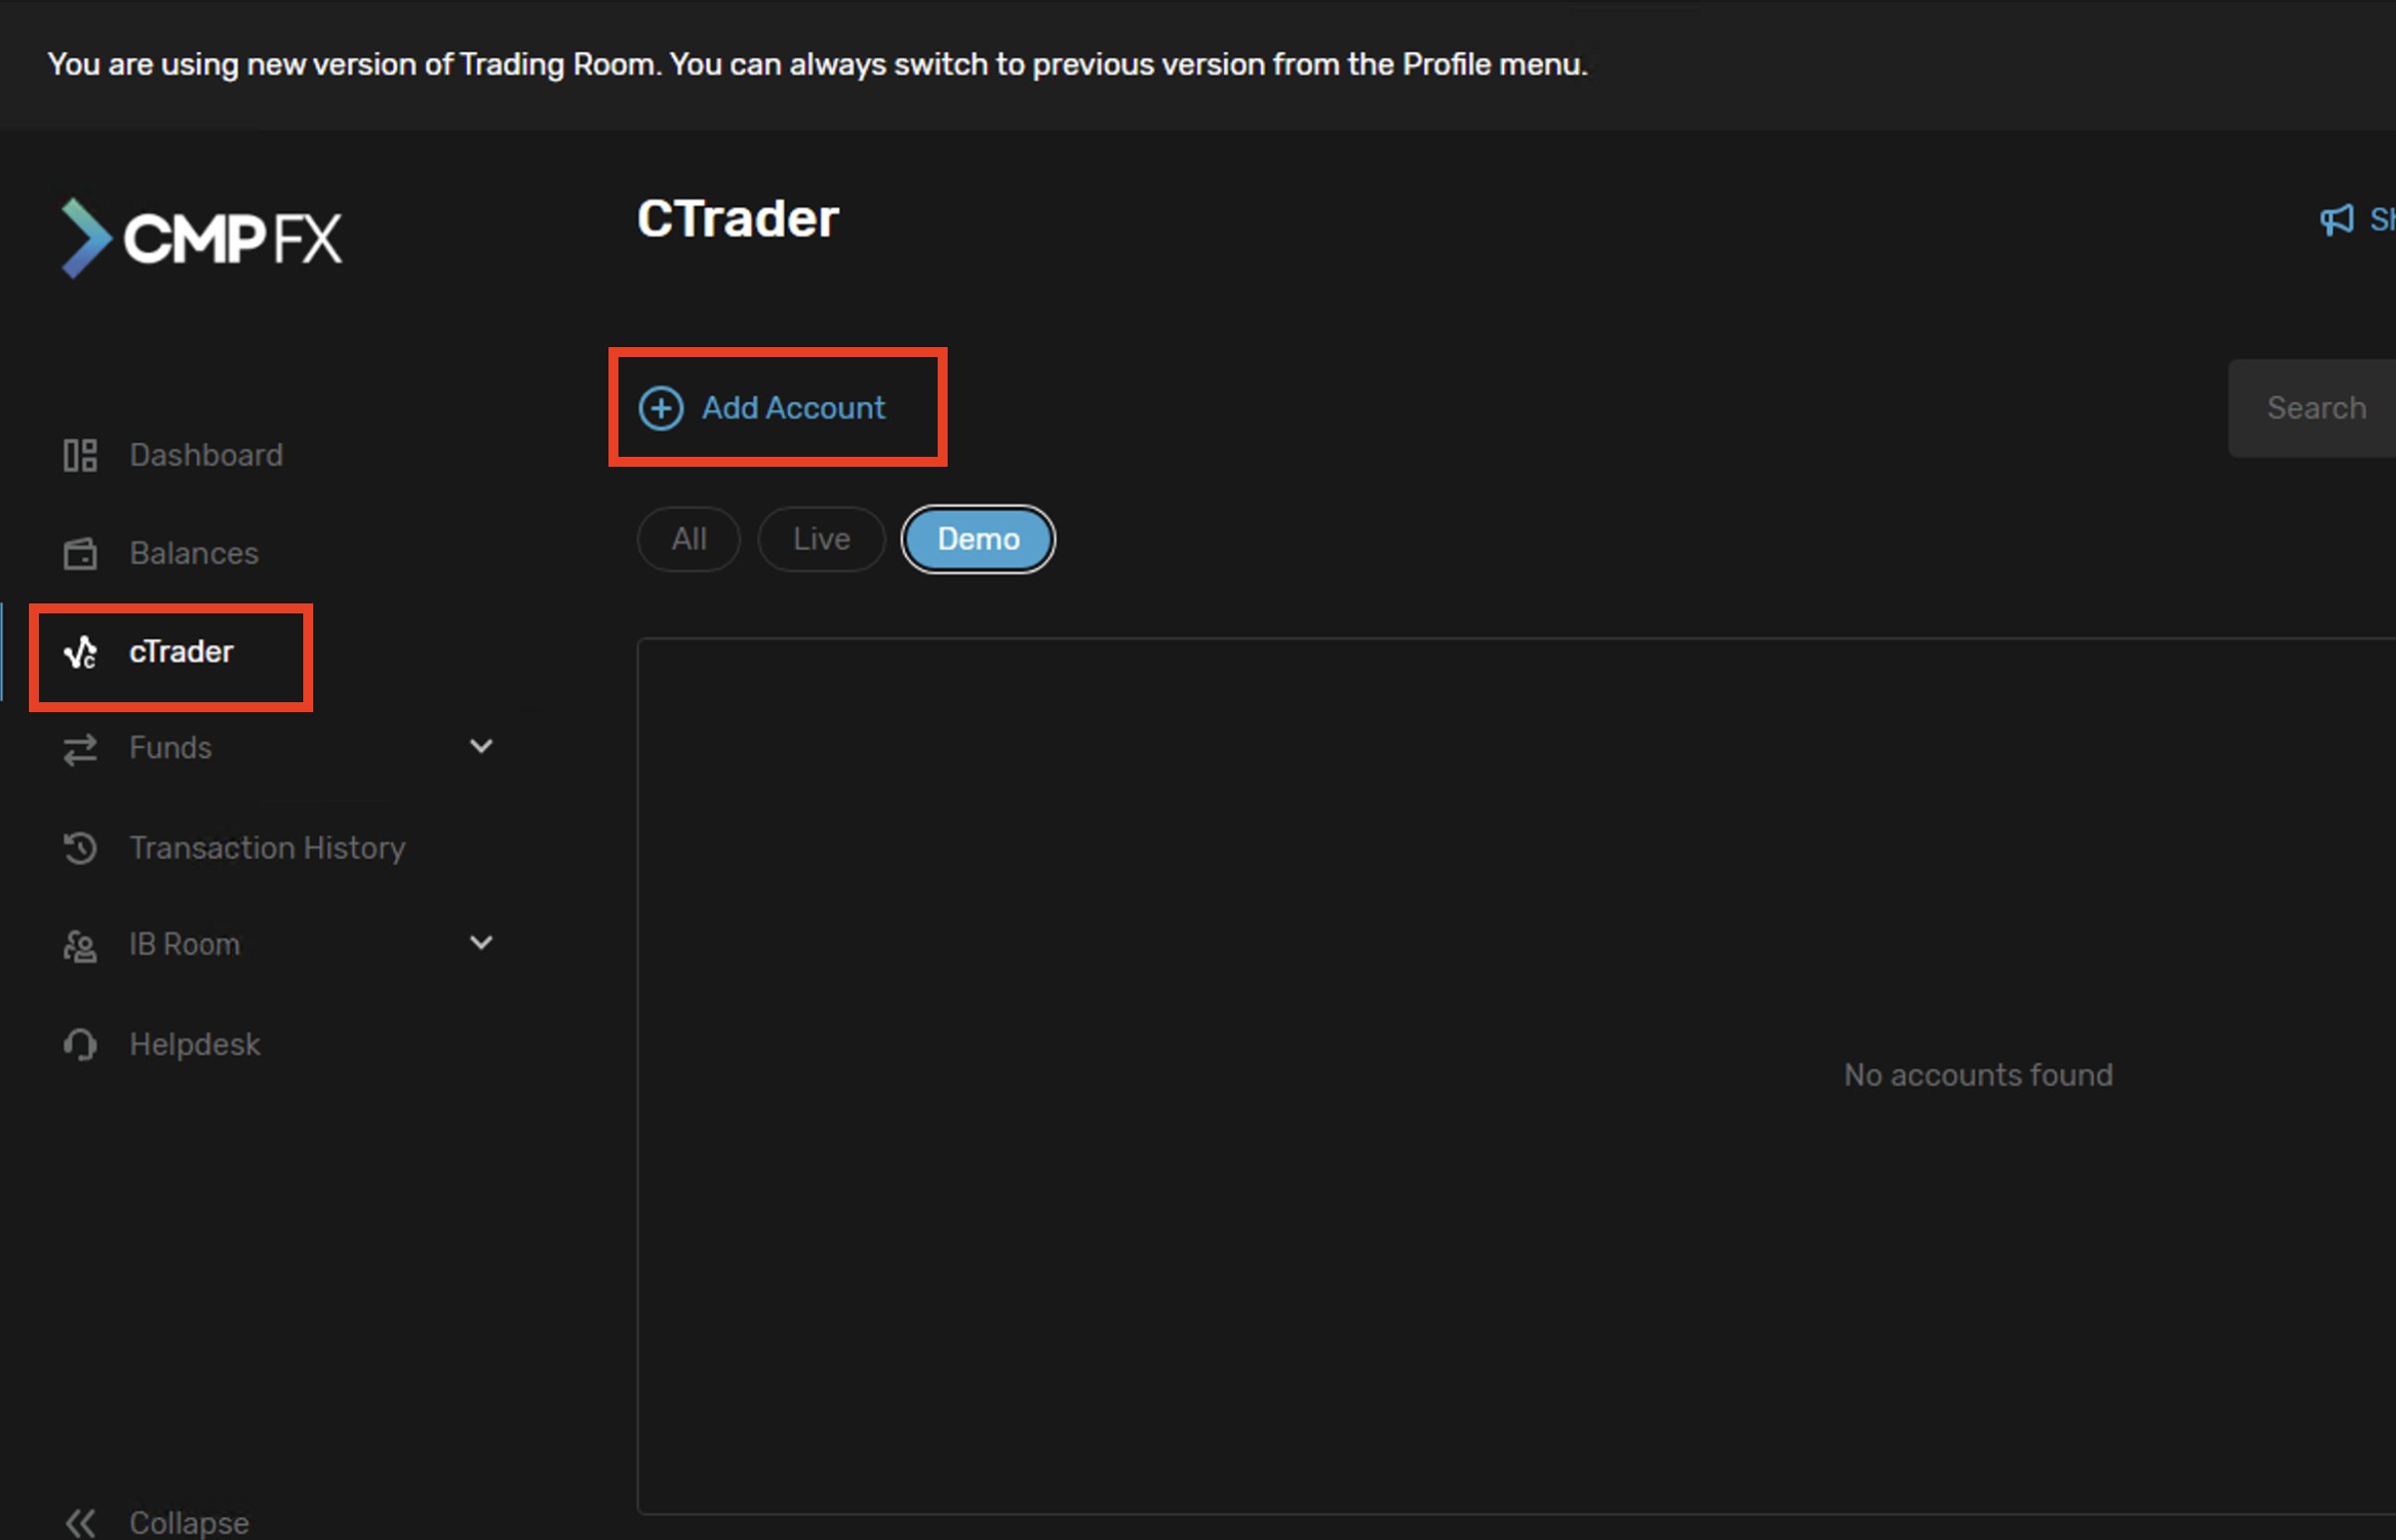Image resolution: width=2396 pixels, height=1540 pixels.
Task: Open Dashboard from the sidebar
Action: pyautogui.click(x=206, y=455)
